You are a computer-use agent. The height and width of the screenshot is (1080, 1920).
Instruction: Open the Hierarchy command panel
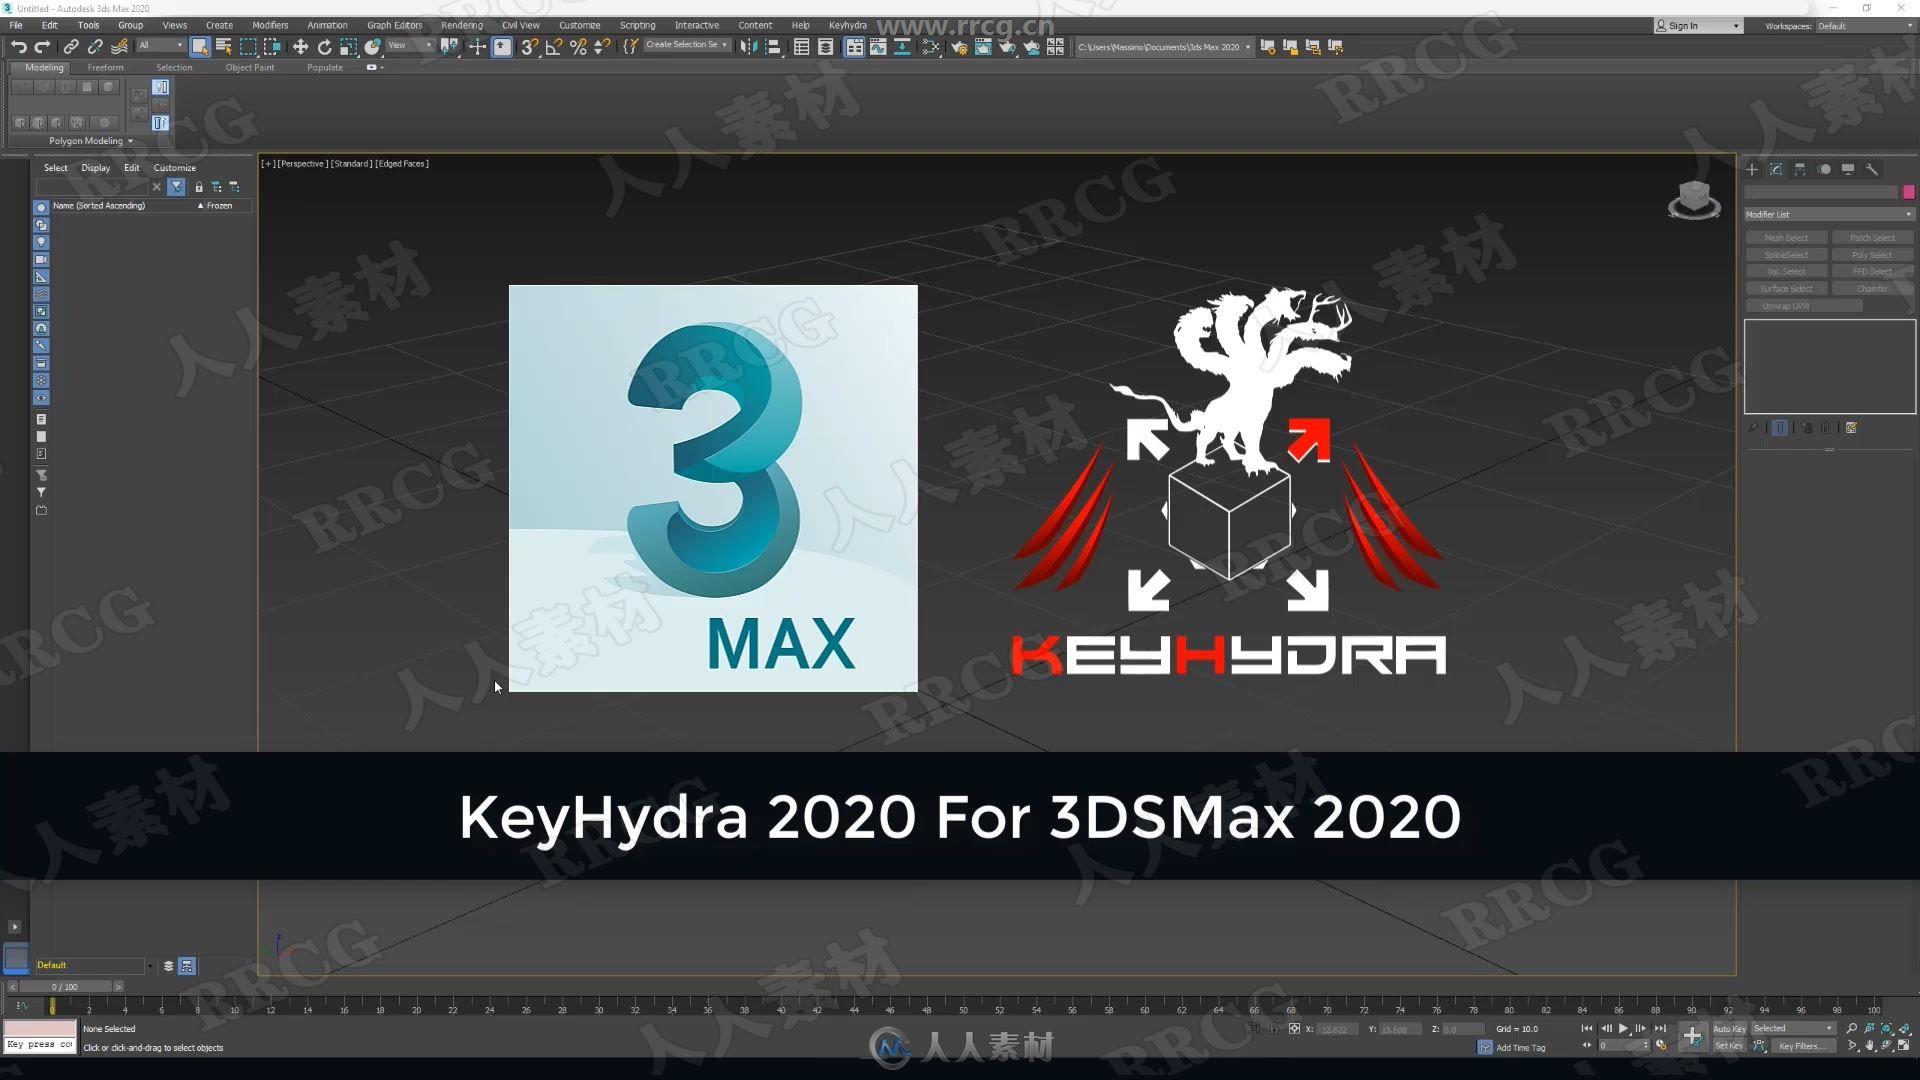coord(1800,169)
